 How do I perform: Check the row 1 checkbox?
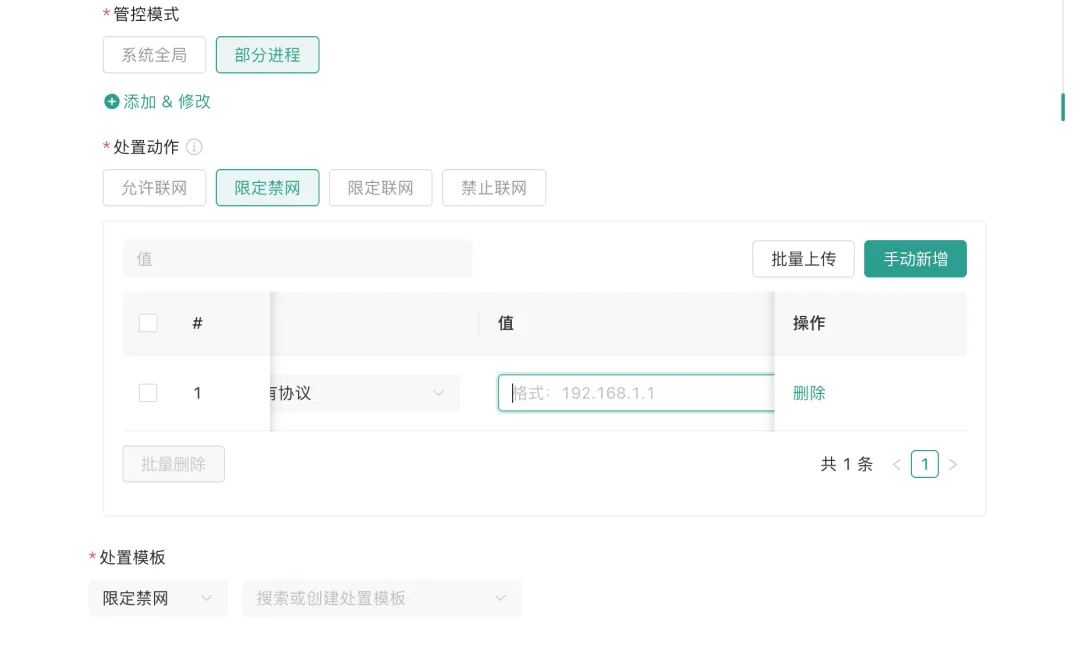tap(148, 393)
